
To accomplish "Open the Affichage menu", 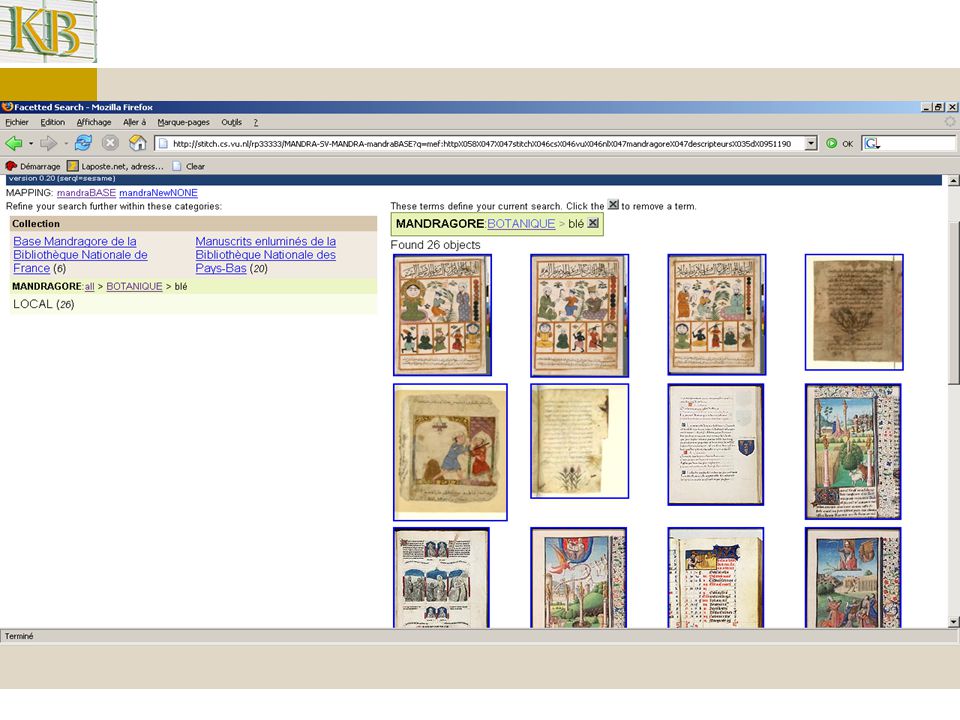I will click(x=94, y=122).
